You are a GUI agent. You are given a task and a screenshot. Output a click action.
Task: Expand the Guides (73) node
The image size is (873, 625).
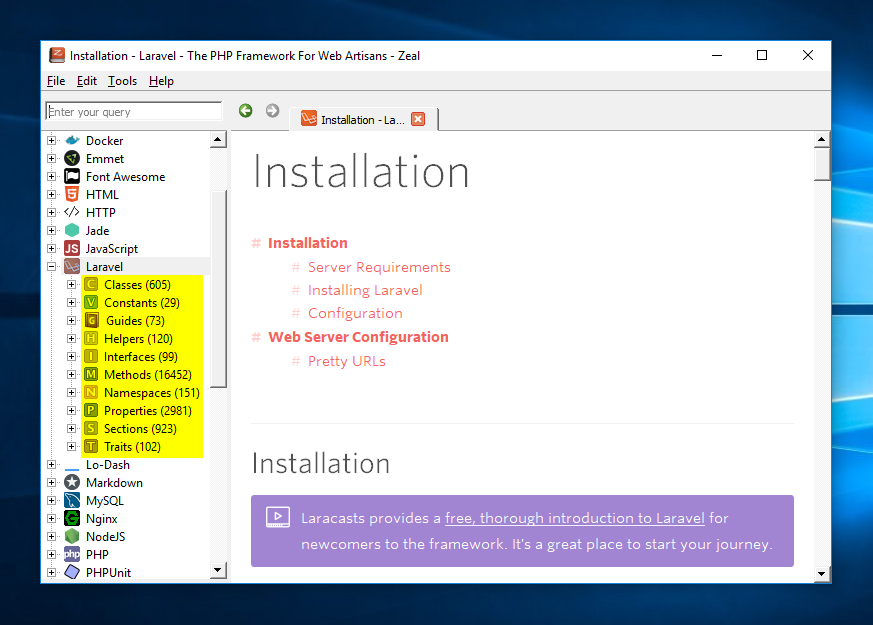click(x=71, y=320)
